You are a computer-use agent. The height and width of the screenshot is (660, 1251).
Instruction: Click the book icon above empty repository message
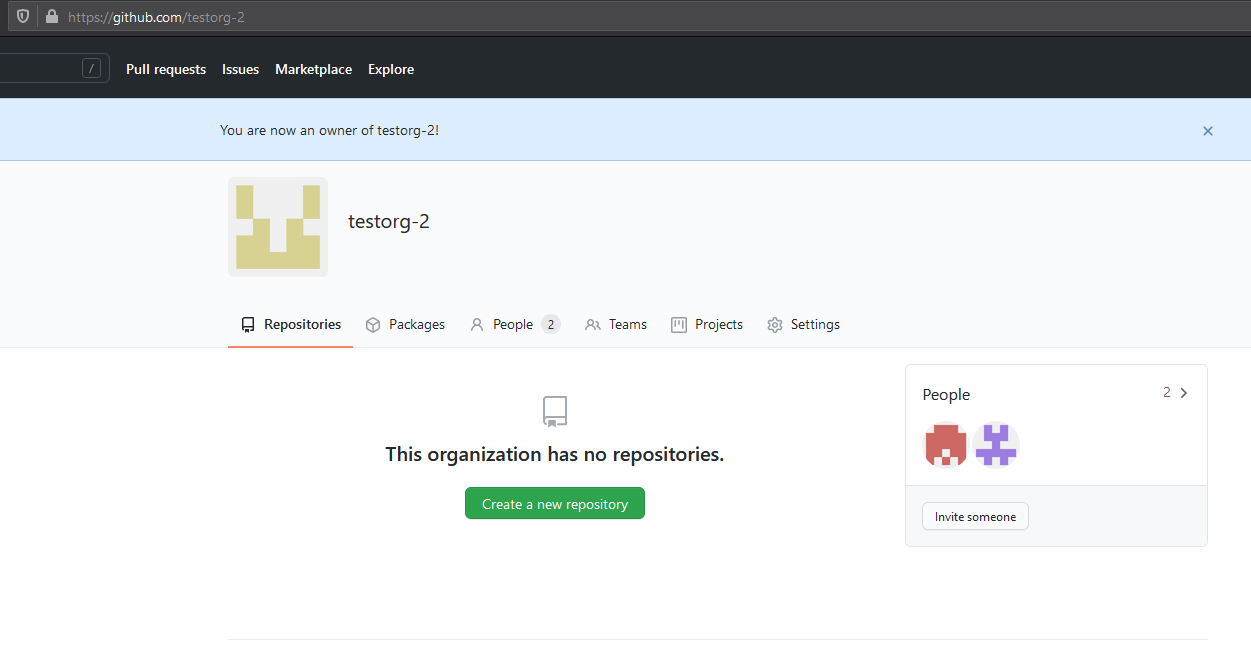click(x=555, y=412)
